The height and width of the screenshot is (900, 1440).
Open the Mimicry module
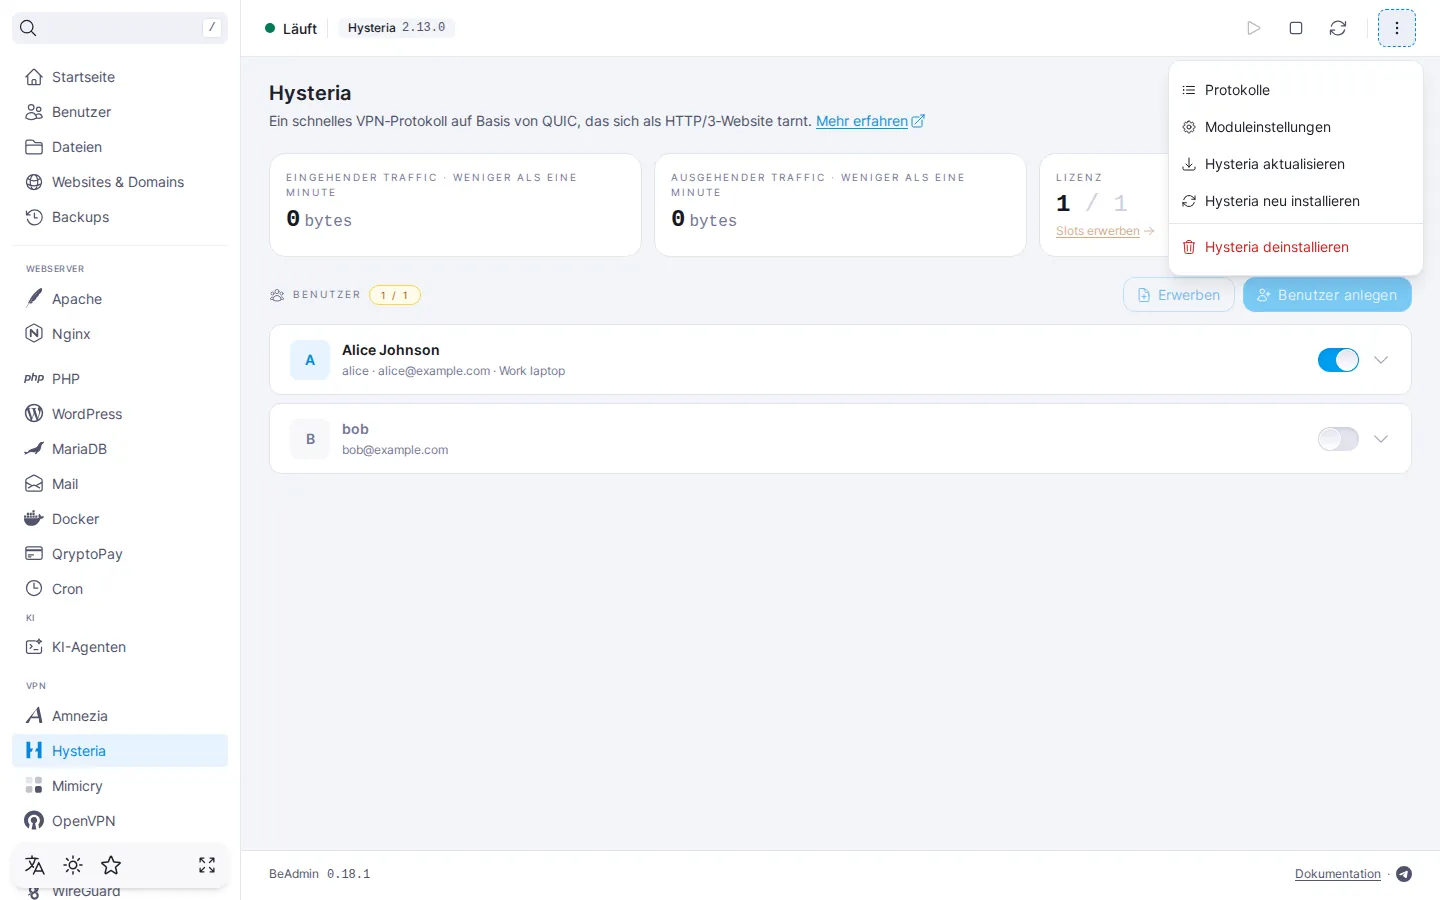(x=120, y=786)
